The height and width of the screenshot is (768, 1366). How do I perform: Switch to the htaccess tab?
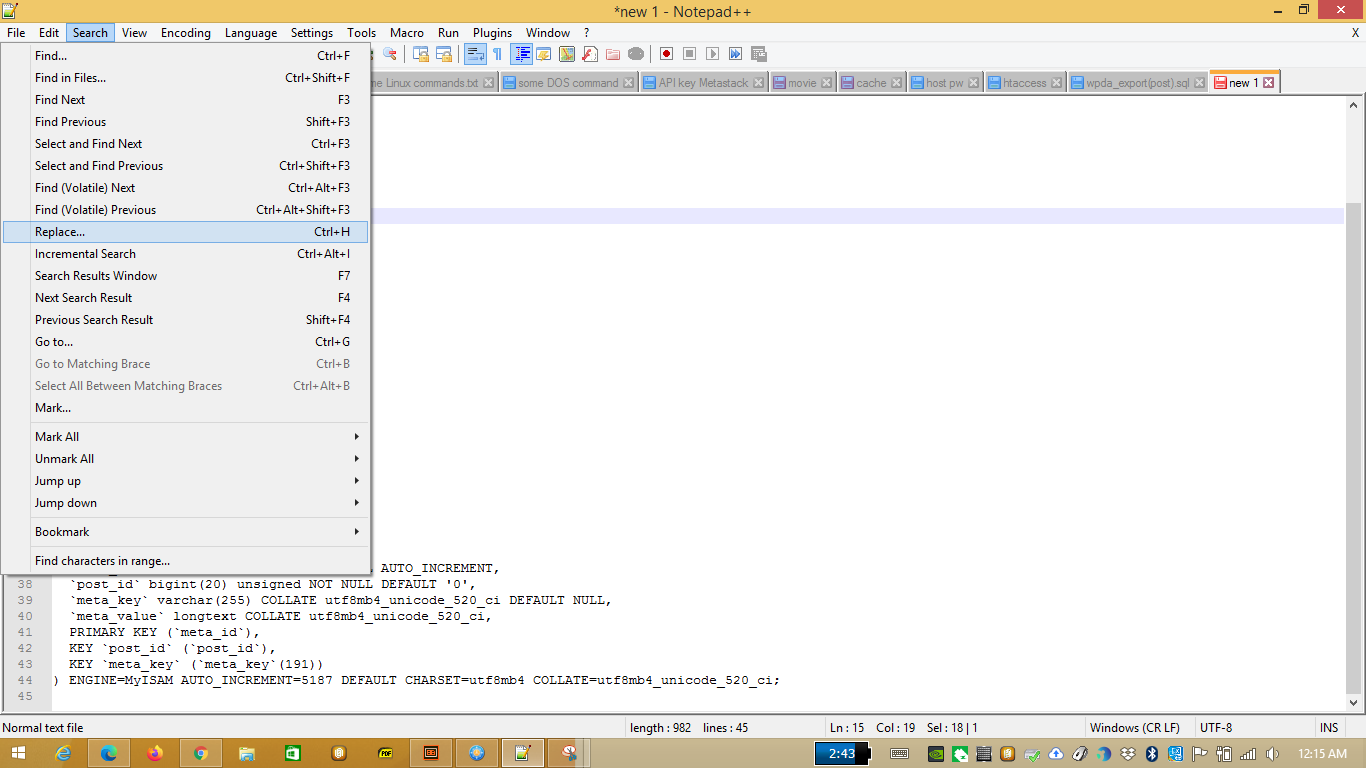(1022, 83)
